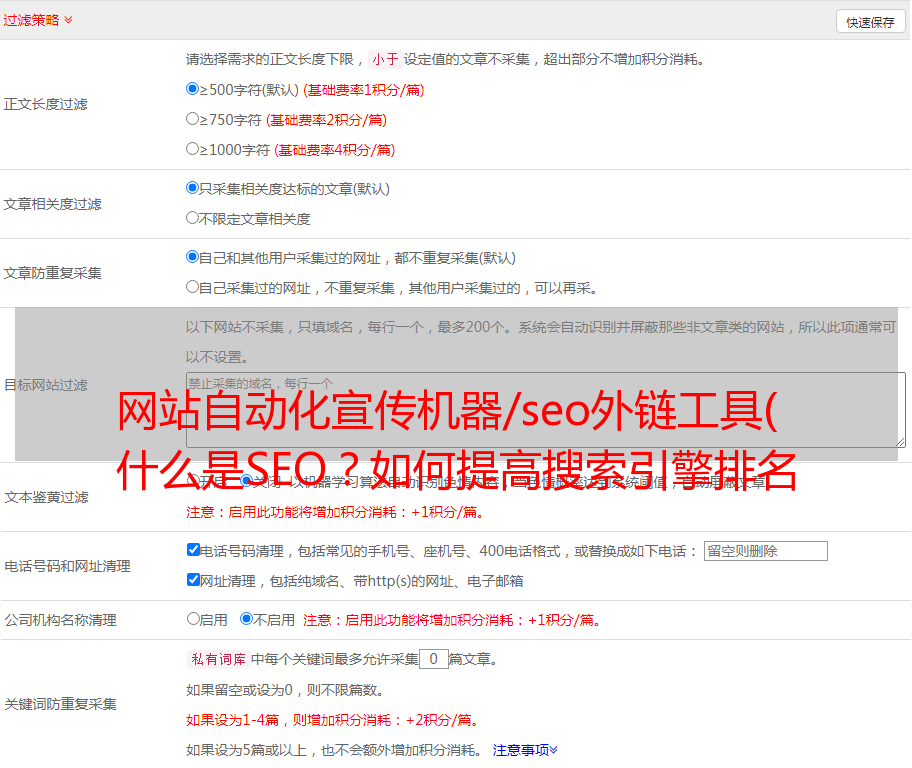This screenshot has width=912, height=768.
Task: Click the 私有词库 tag
Action: (x=216, y=659)
